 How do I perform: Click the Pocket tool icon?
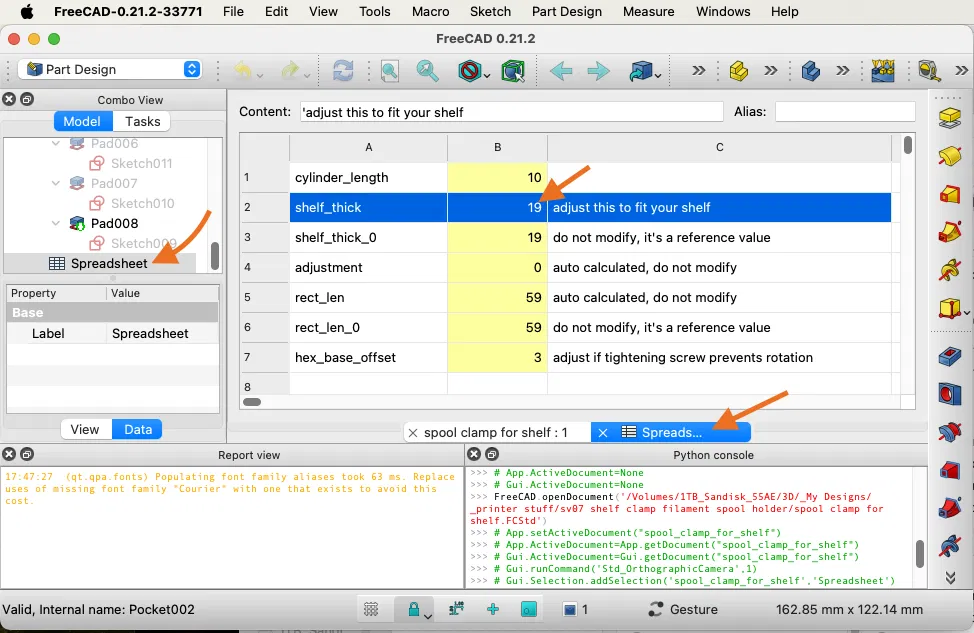[x=950, y=356]
